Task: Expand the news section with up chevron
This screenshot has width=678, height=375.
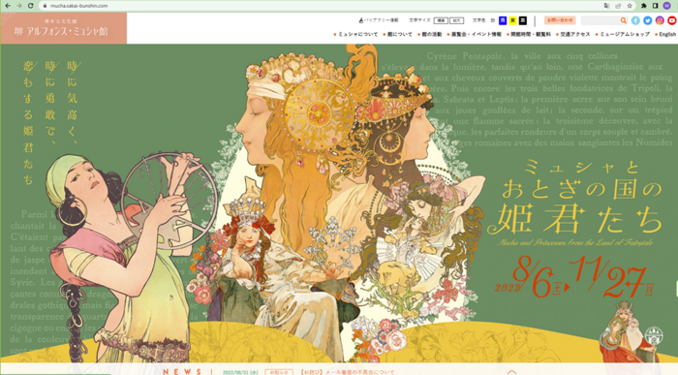Action: coord(512,372)
